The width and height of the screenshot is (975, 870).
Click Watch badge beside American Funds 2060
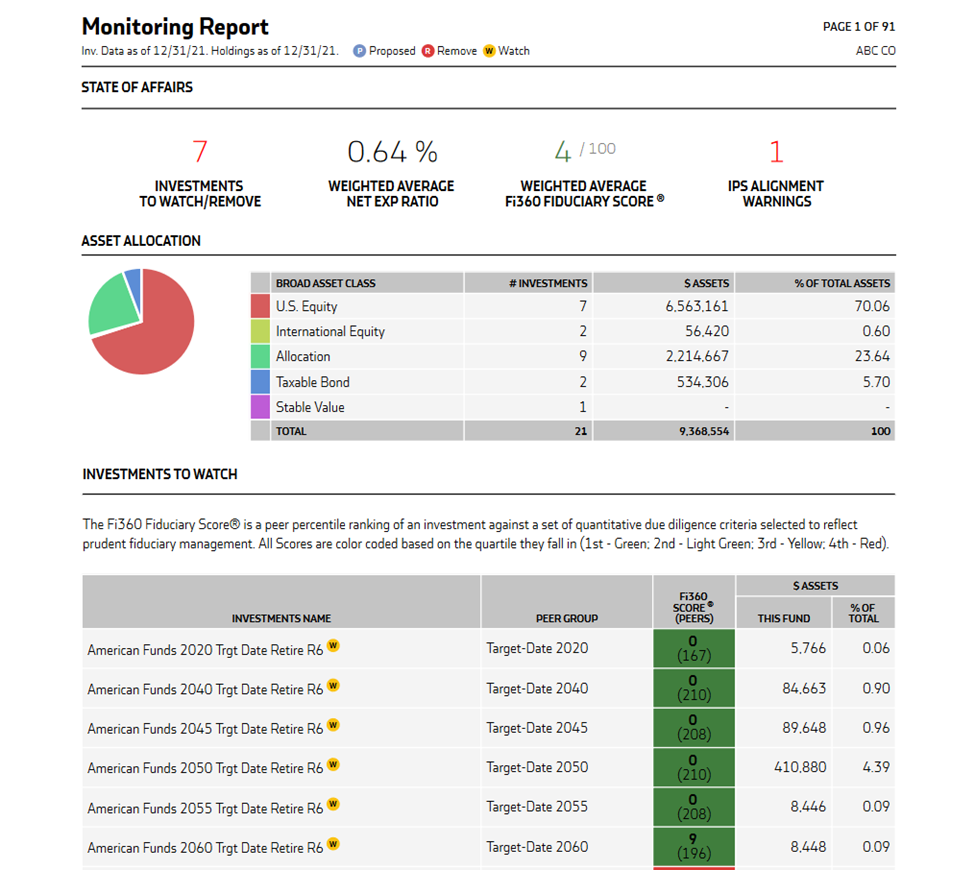tap(334, 845)
